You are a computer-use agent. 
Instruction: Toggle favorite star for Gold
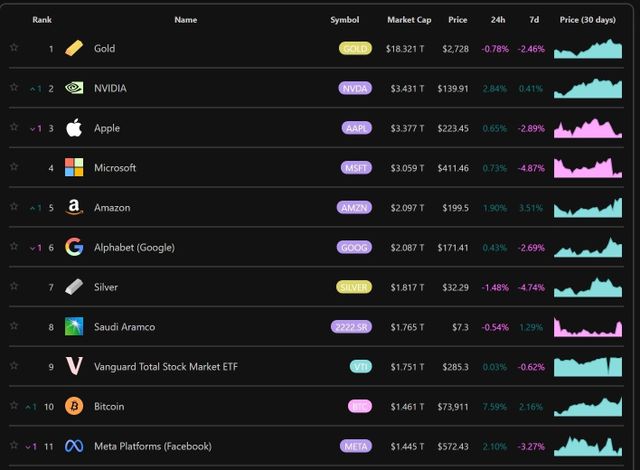[x=14, y=47]
